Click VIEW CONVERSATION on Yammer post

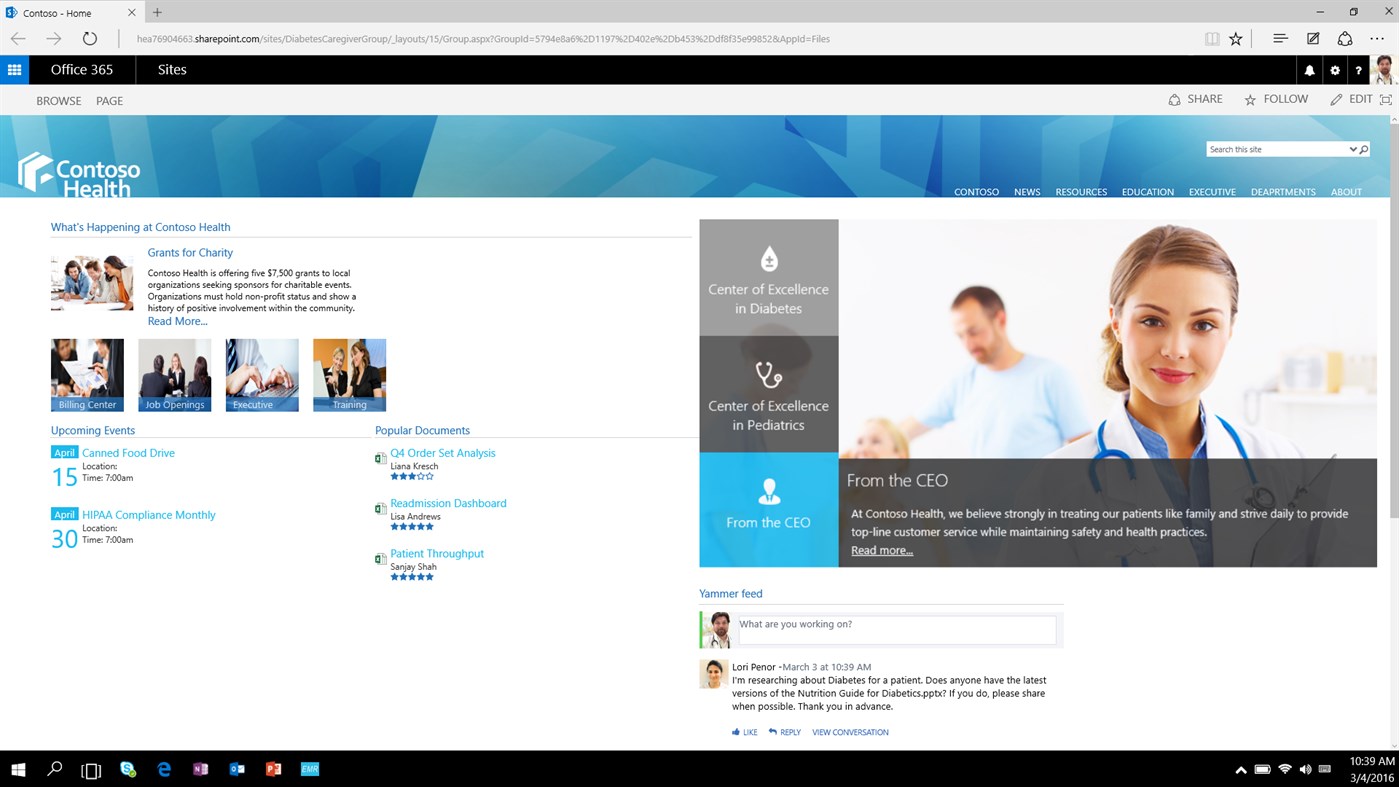click(x=850, y=732)
